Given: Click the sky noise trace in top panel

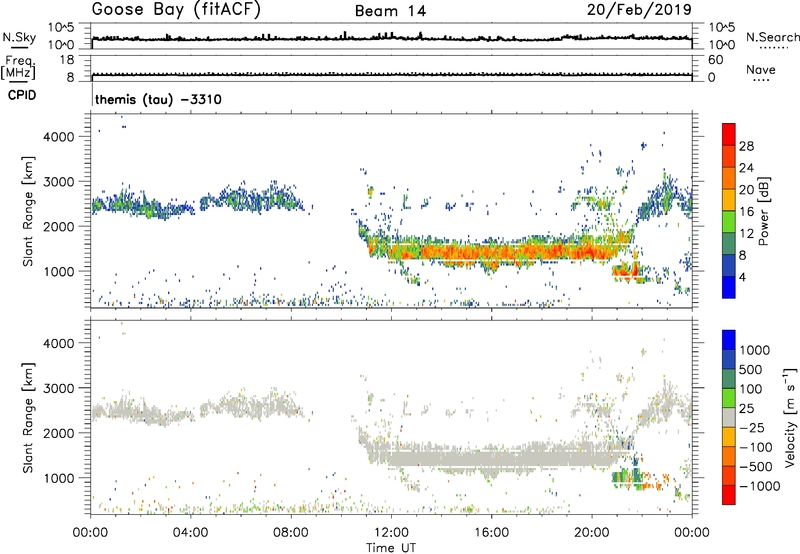Looking at the screenshot, I should 391,38.
